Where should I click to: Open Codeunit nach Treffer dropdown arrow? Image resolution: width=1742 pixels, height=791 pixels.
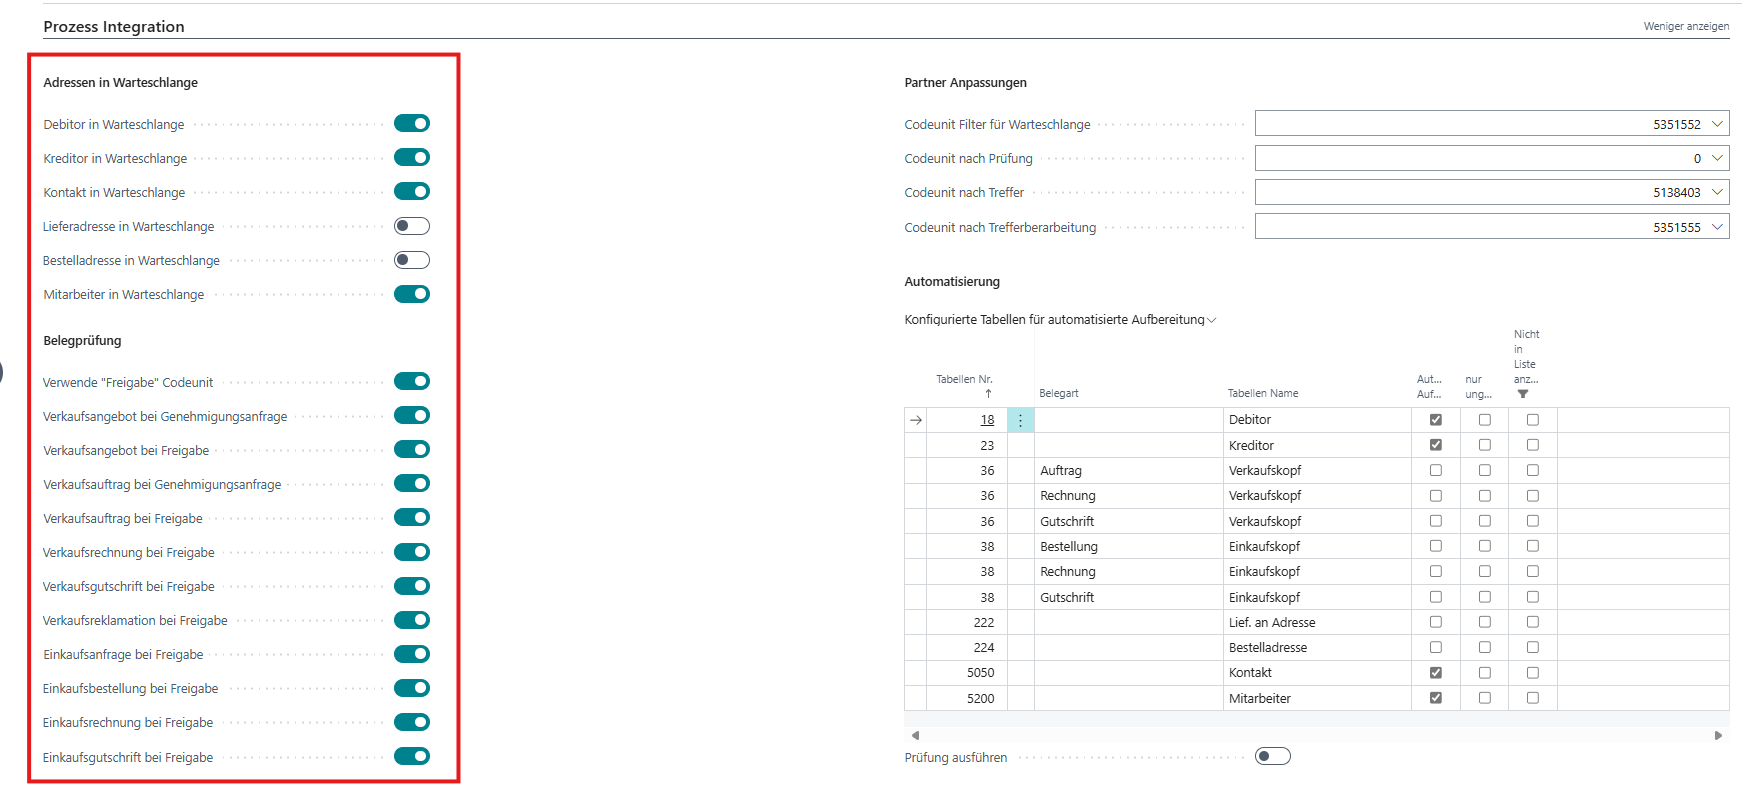[1717, 192]
